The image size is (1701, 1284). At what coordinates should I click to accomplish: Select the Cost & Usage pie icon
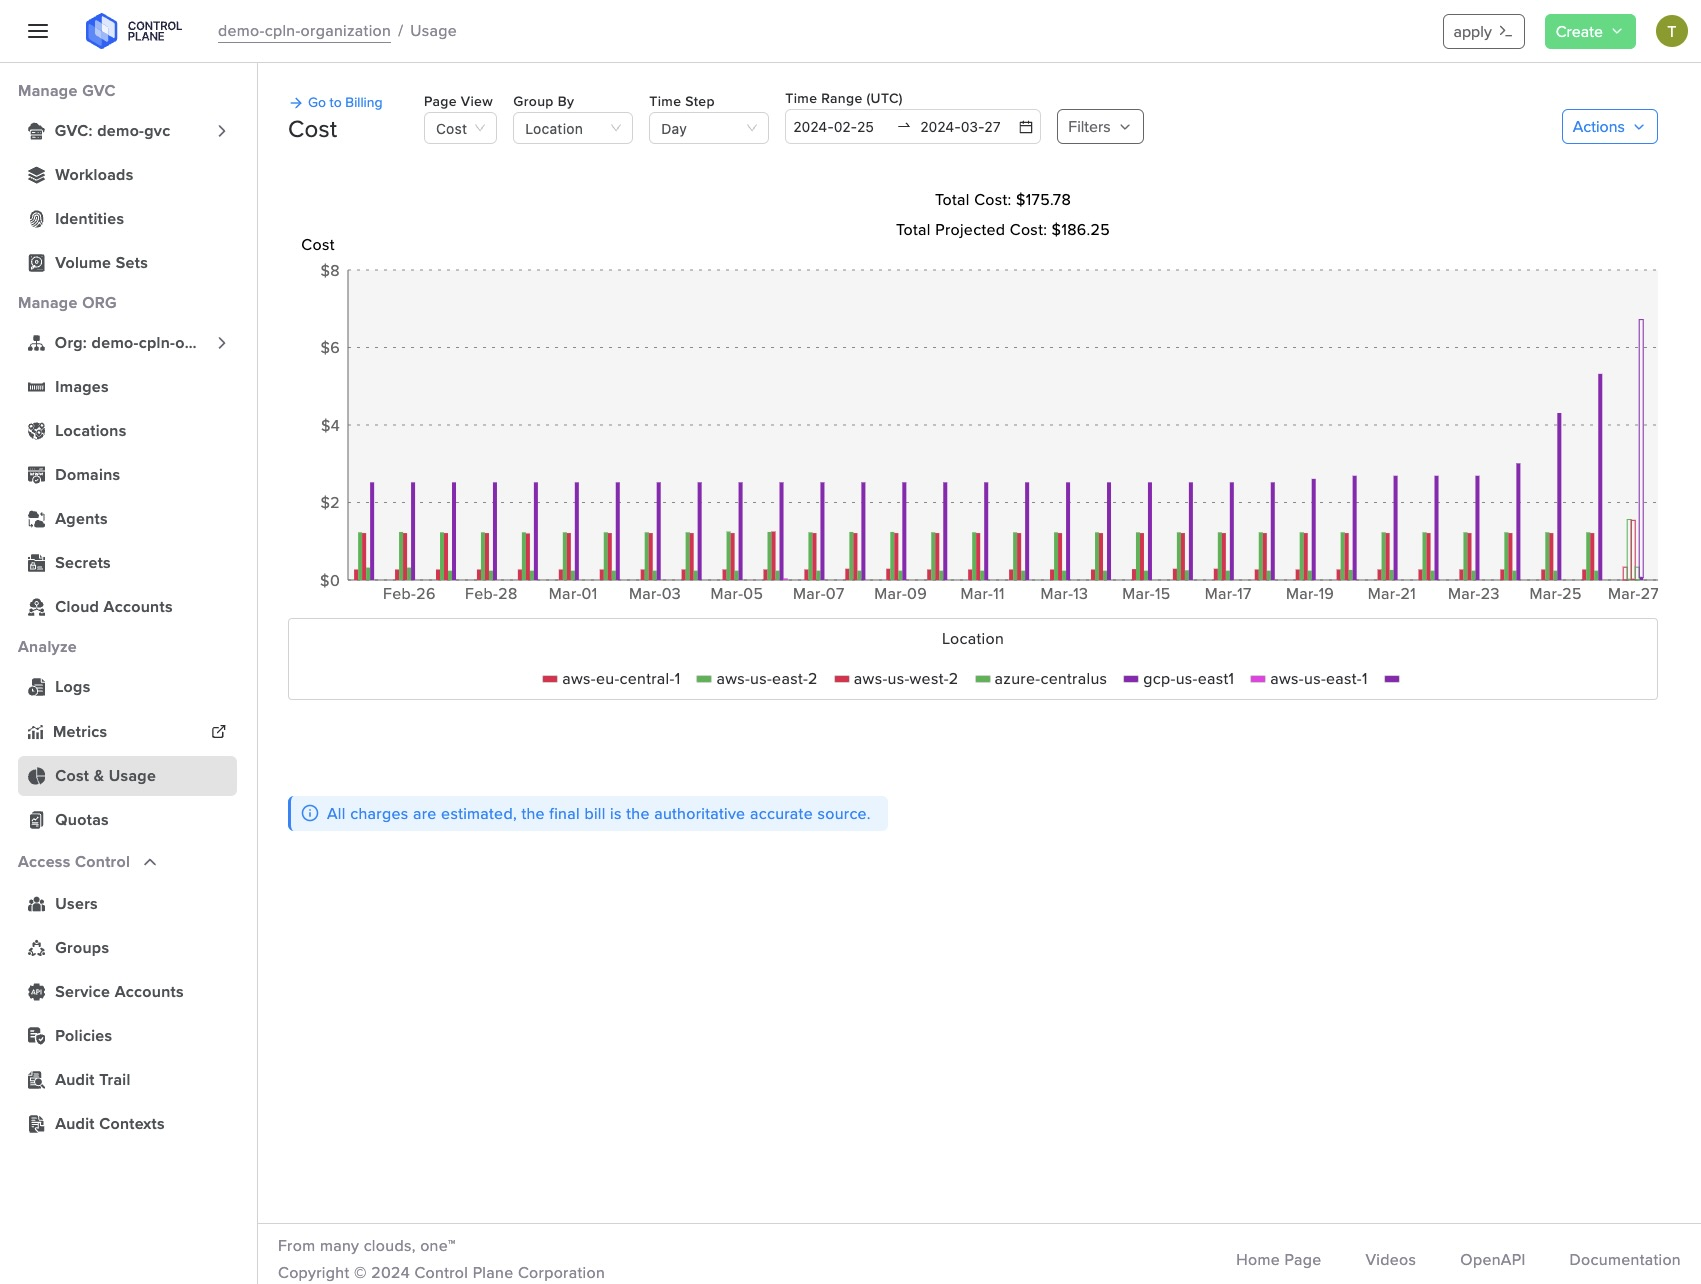click(x=36, y=775)
